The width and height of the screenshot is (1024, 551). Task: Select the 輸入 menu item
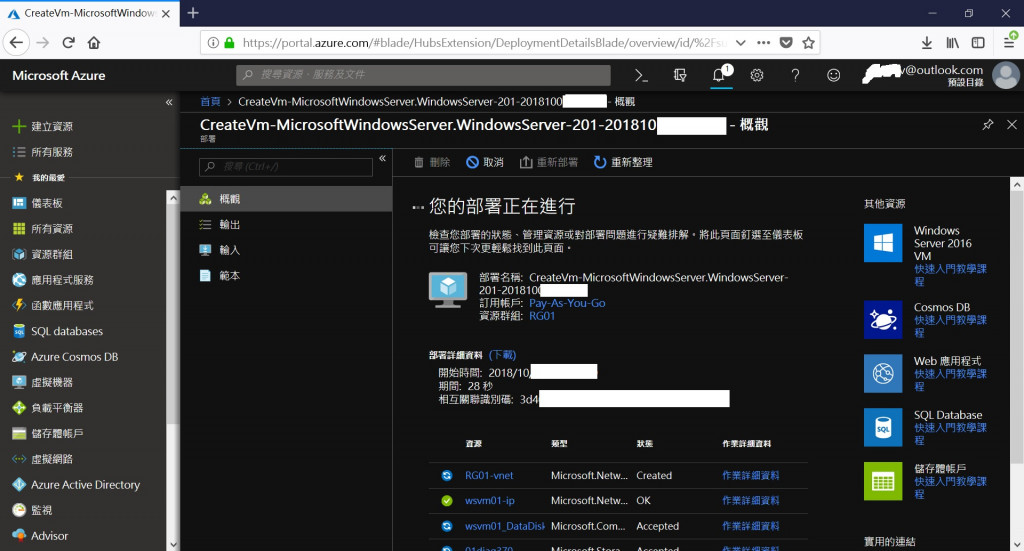point(286,249)
